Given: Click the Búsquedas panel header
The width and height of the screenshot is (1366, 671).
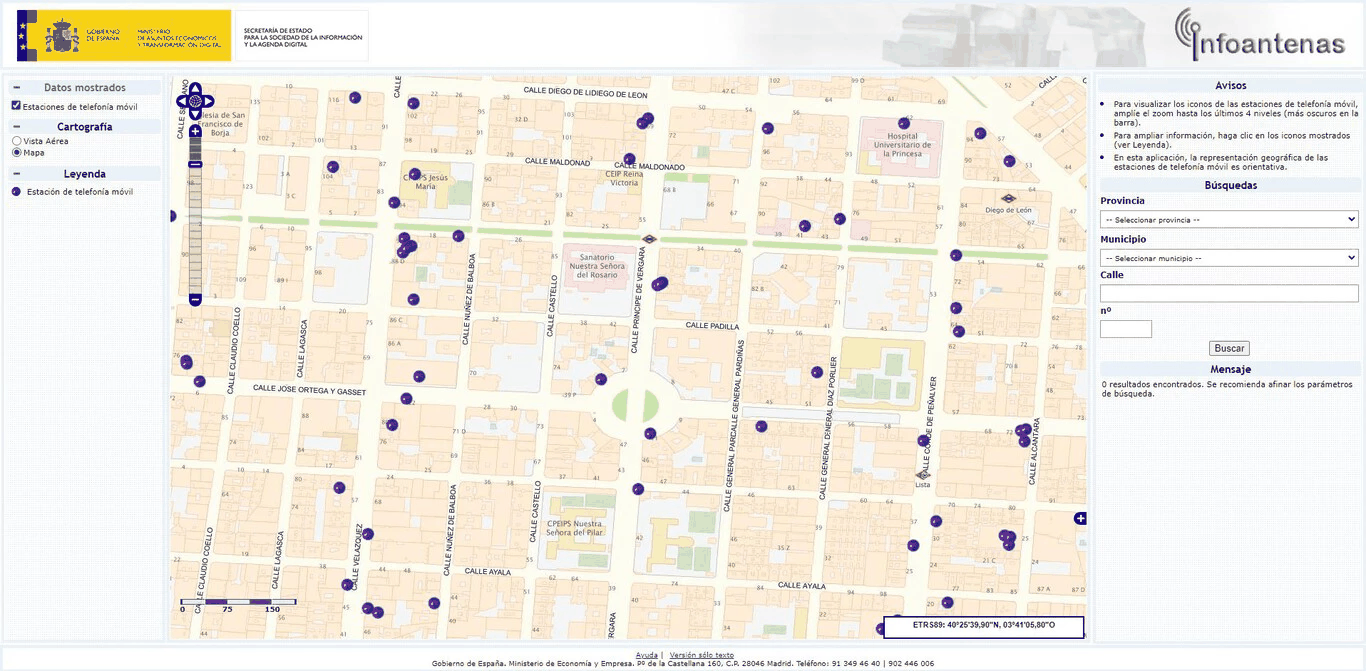Looking at the screenshot, I should [x=1230, y=185].
